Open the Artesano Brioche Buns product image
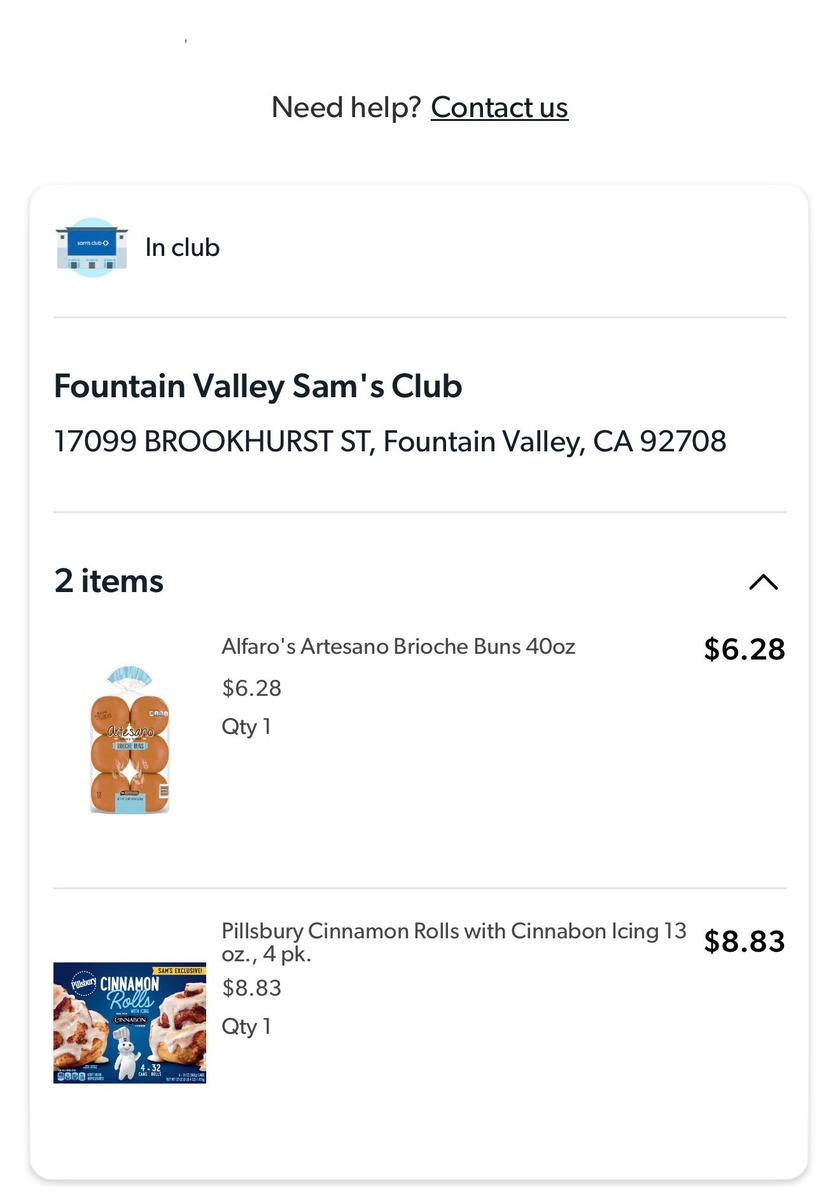Image resolution: width=840 pixels, height=1200 pixels. coord(130,739)
